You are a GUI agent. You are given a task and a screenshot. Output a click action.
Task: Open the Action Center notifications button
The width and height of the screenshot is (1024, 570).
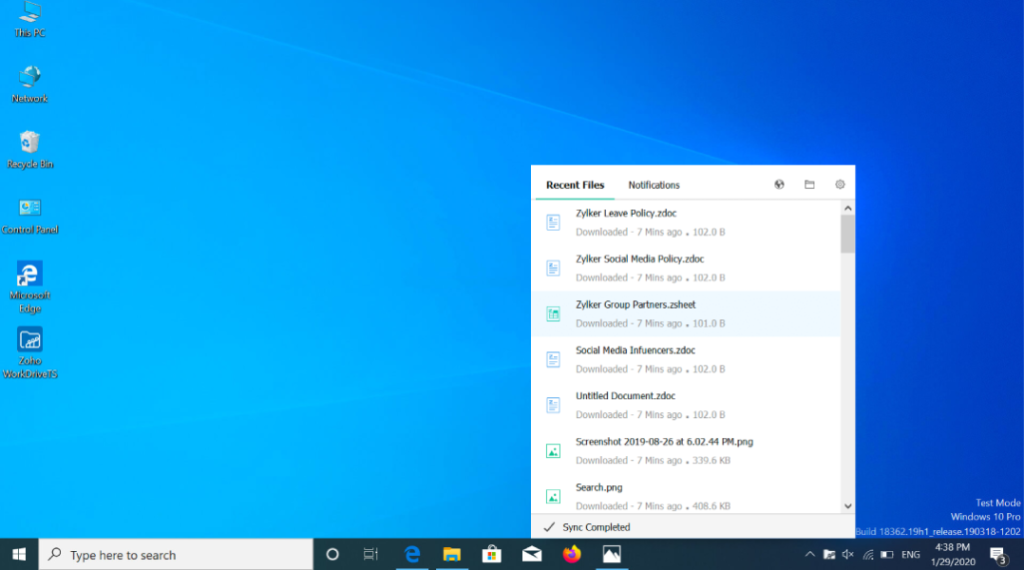pyautogui.click(x=997, y=555)
